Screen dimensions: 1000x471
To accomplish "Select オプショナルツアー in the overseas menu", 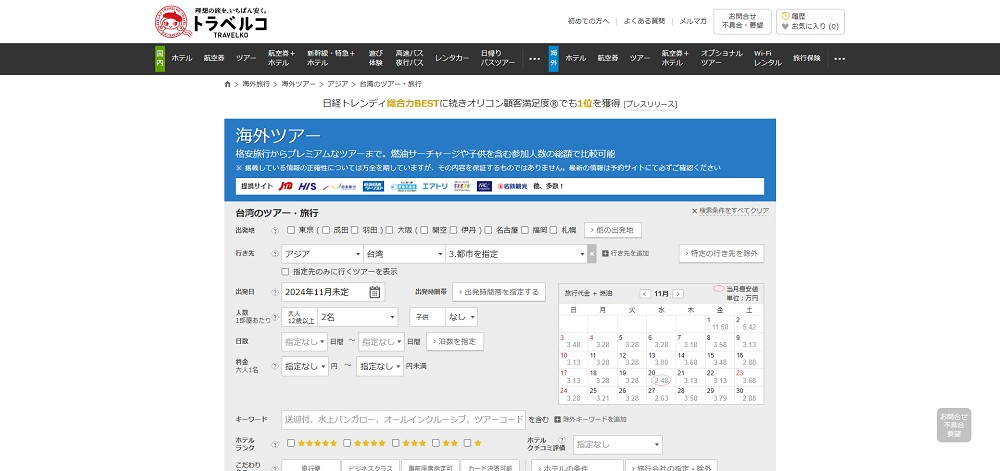I will (720, 58).
